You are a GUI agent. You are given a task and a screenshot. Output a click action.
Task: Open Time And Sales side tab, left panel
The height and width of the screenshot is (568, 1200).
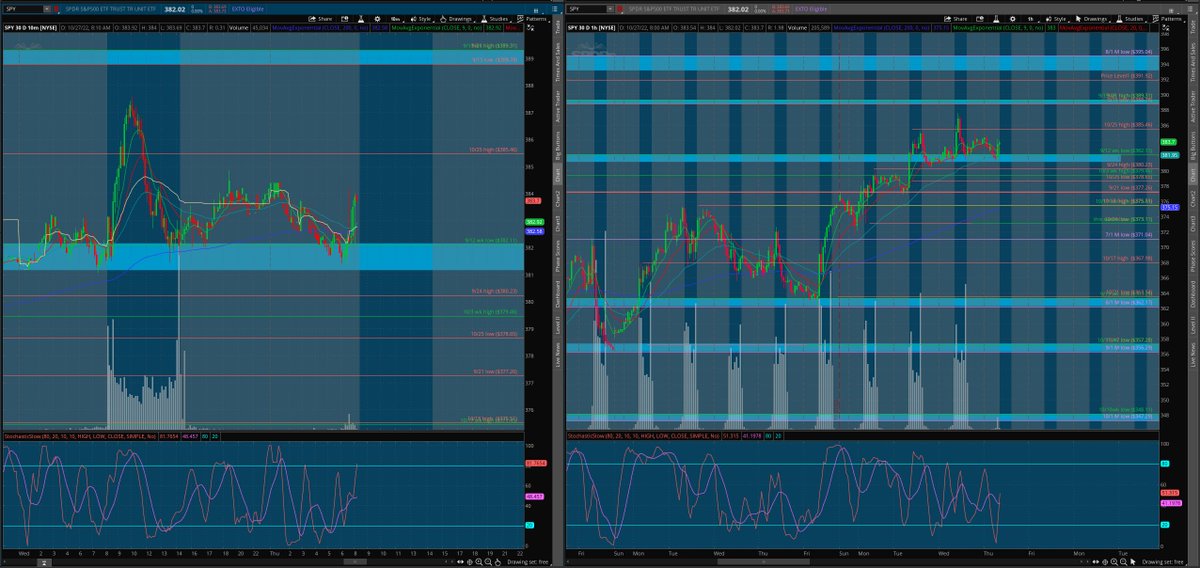coord(558,64)
